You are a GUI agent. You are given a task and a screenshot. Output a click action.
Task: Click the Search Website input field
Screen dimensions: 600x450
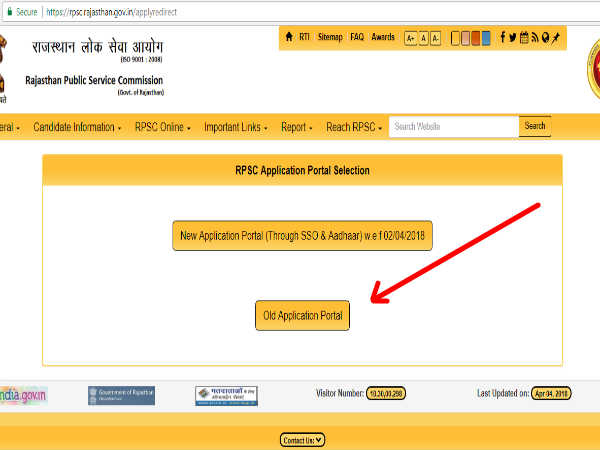454,126
